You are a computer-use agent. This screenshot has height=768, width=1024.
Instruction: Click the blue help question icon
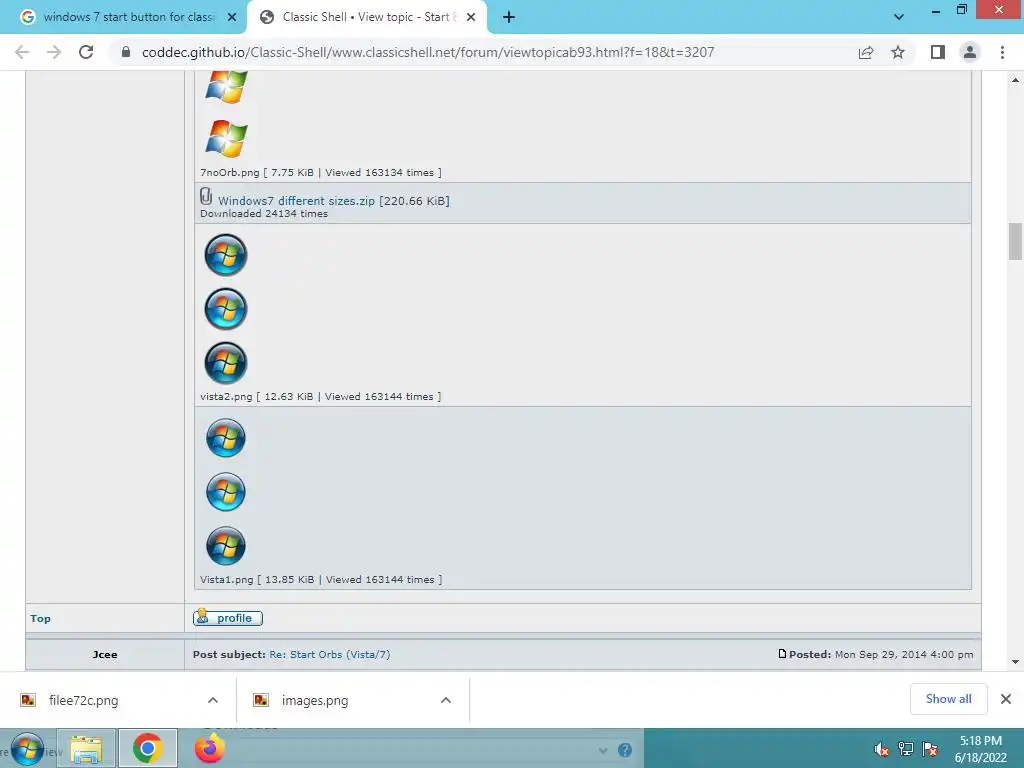[x=625, y=750]
